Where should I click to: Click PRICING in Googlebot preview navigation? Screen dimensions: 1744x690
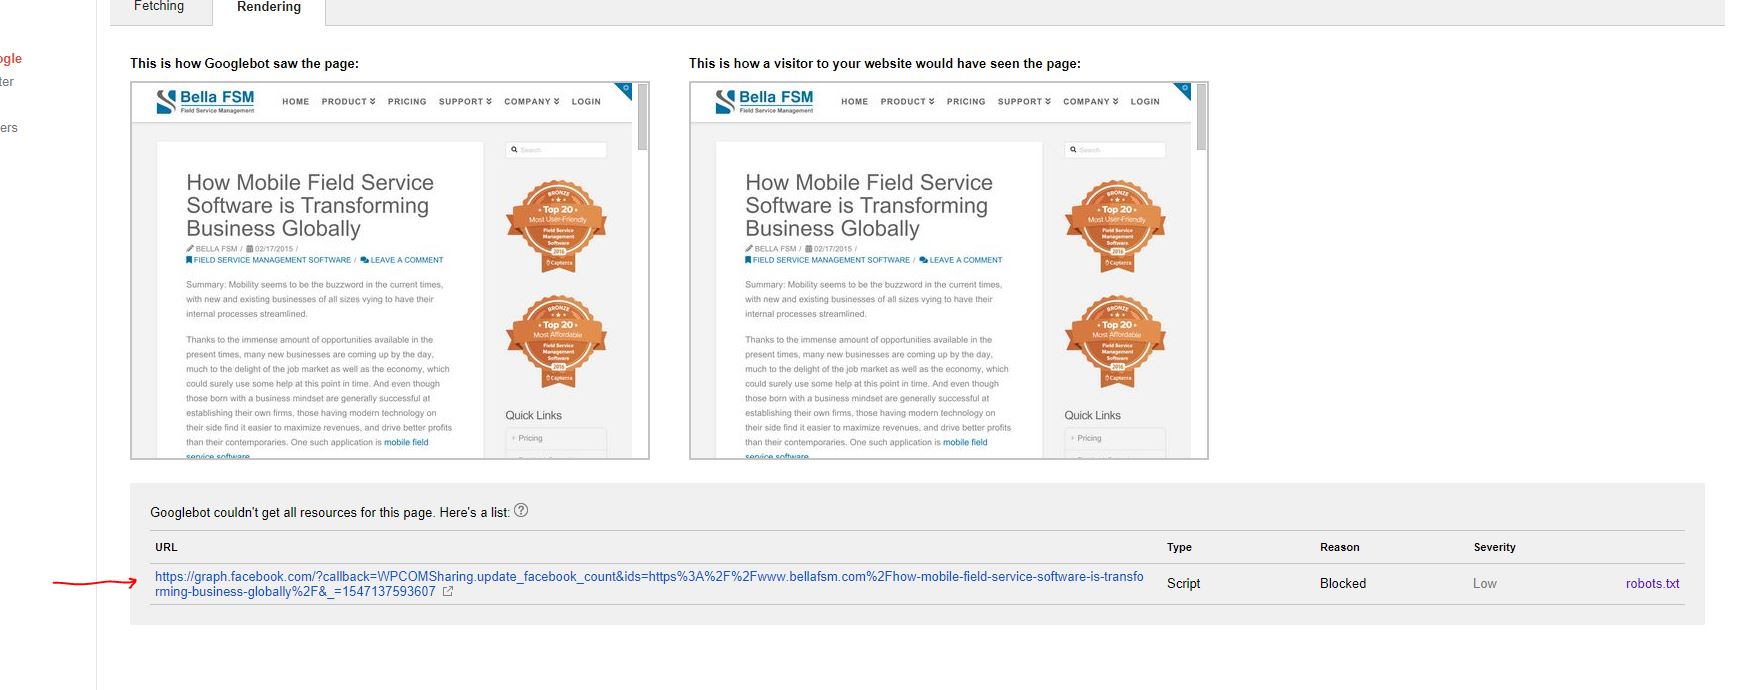(x=407, y=102)
